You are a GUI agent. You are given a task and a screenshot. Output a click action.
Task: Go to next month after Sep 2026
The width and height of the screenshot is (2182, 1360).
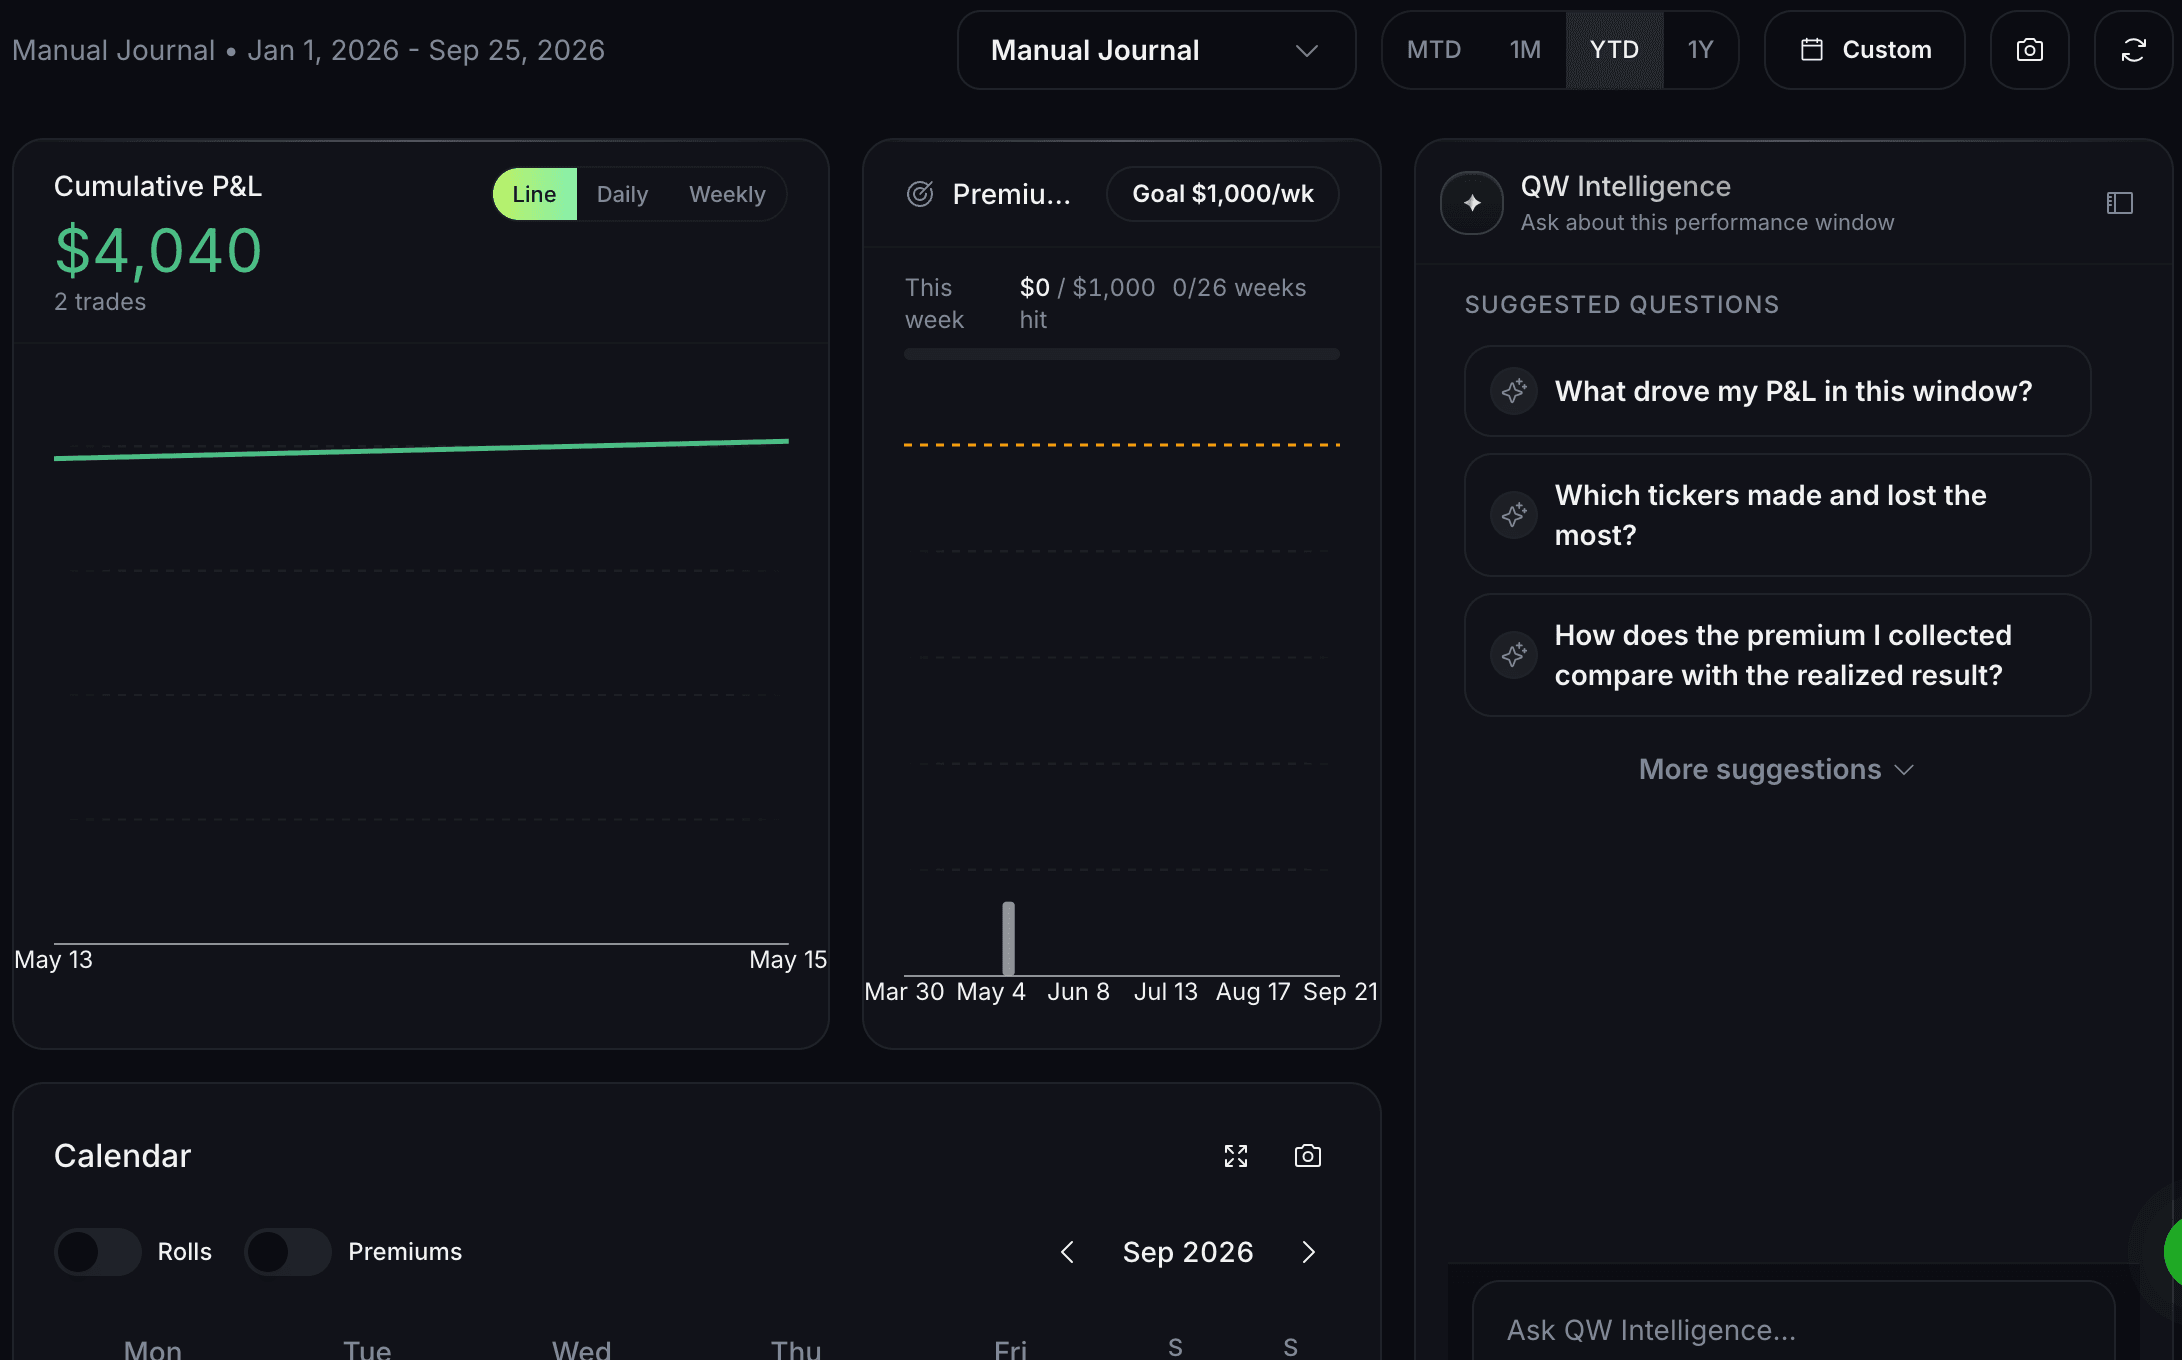tap(1308, 1252)
